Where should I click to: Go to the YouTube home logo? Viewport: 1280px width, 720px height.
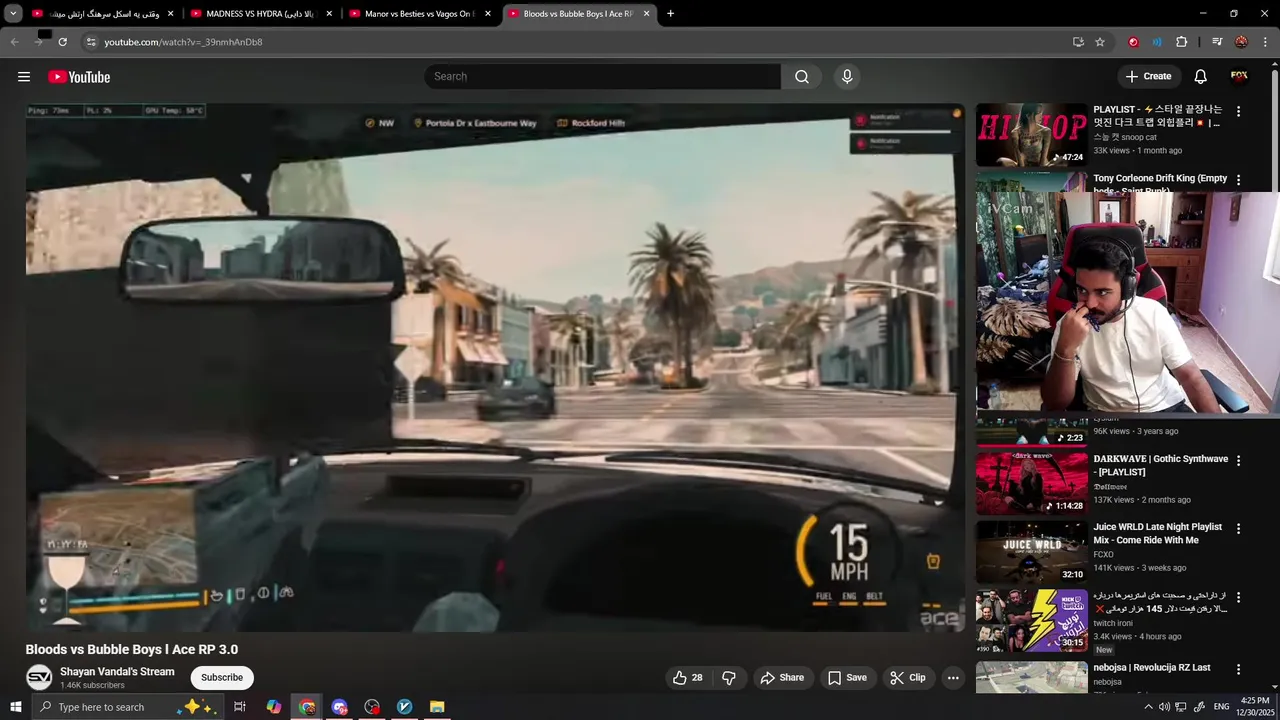tap(79, 77)
